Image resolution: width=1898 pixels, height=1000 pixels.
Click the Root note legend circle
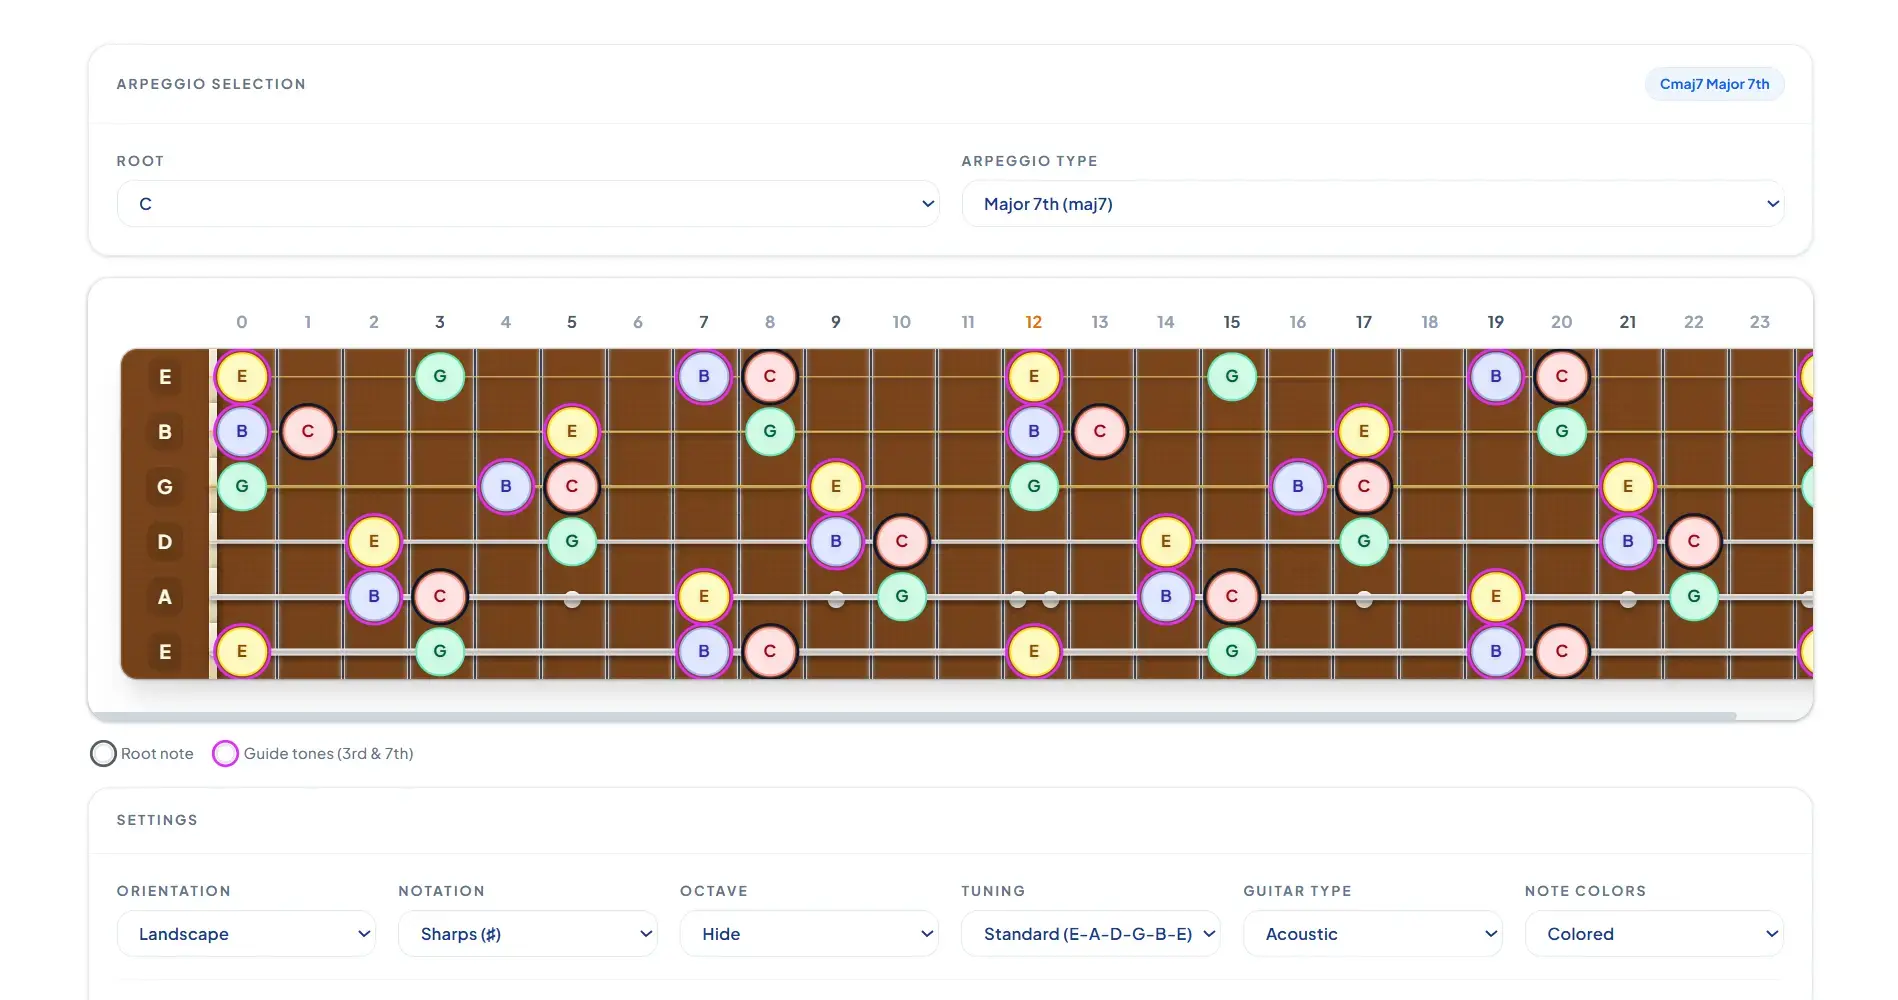coord(103,754)
